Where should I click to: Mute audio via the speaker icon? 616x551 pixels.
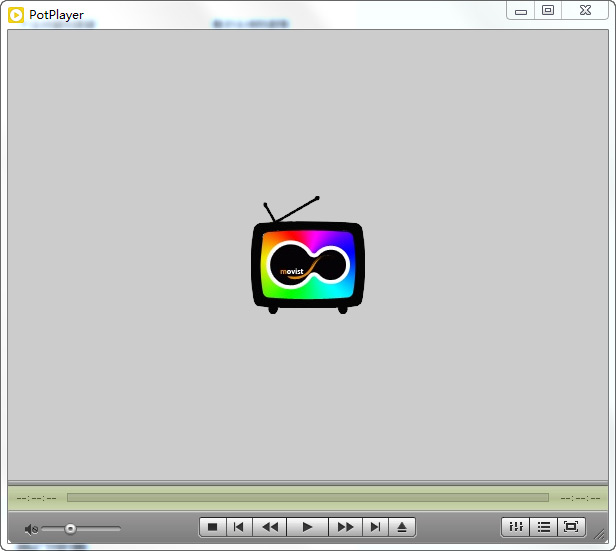[31, 529]
